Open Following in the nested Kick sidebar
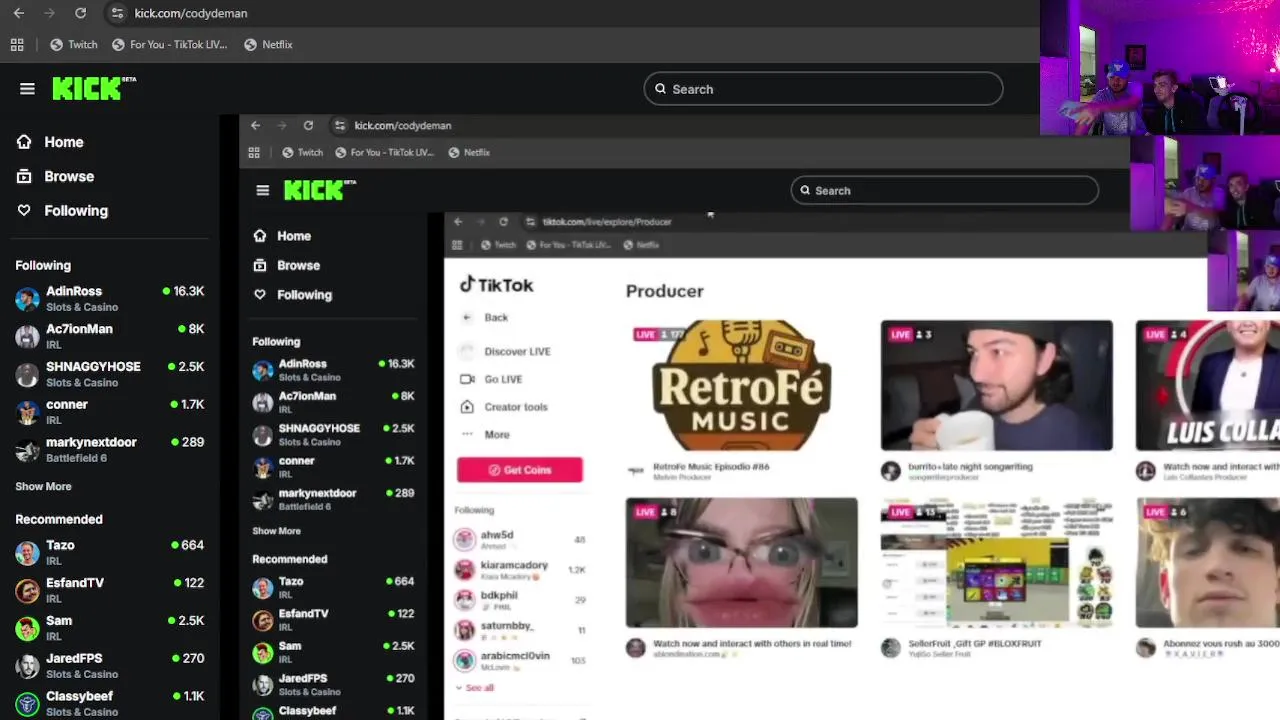The width and height of the screenshot is (1280, 720). point(305,295)
